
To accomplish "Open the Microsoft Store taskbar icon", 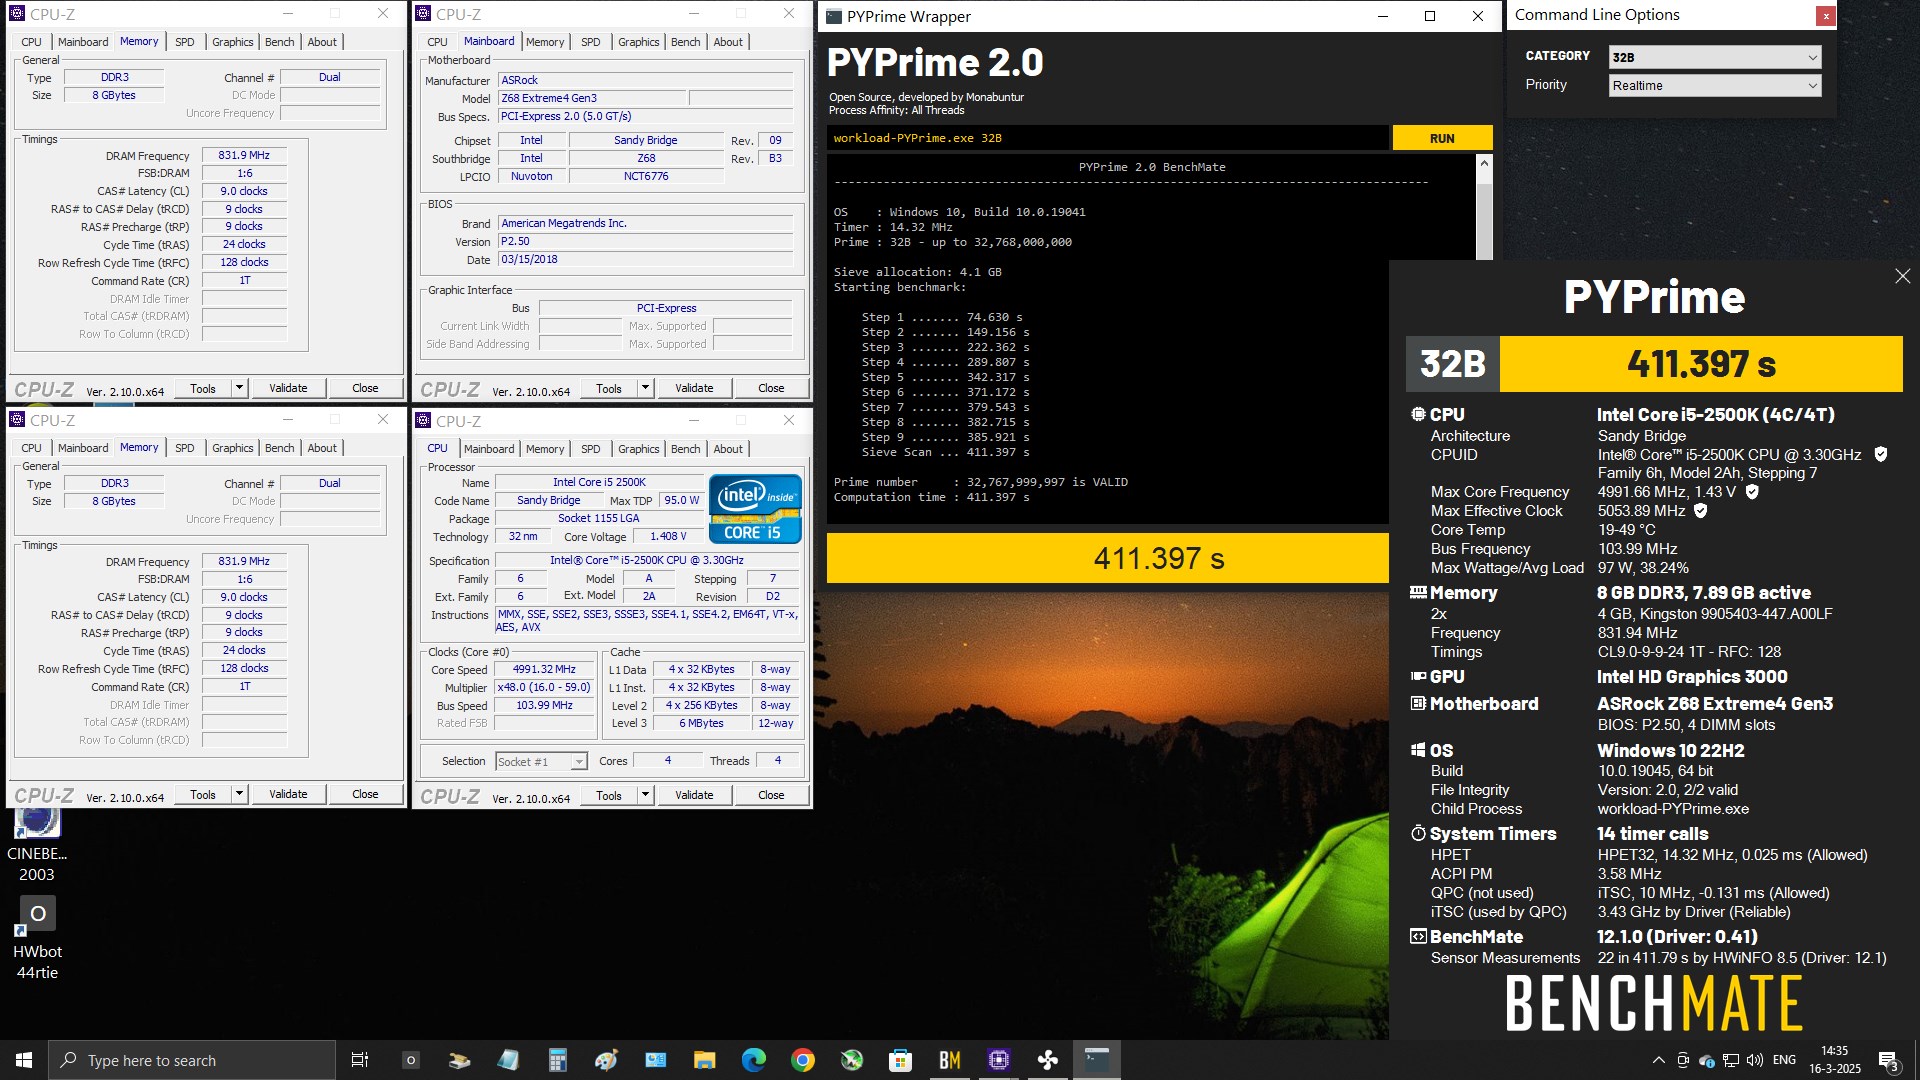I will coord(900,1060).
